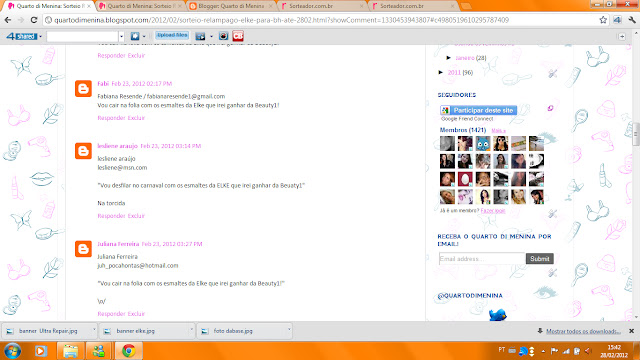Screen dimensions: 640x360
Task: Click the first member thumbnail photo
Action: (x=447, y=144)
